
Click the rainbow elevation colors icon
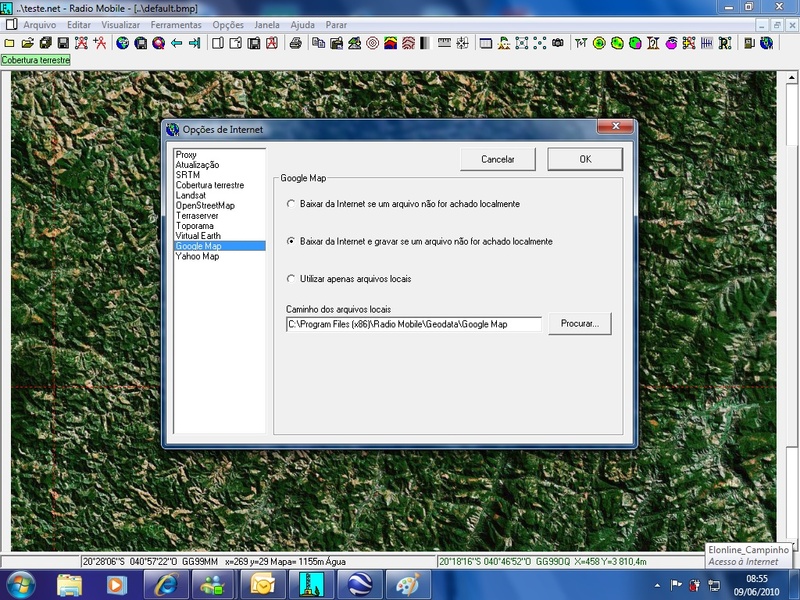[x=390, y=43]
